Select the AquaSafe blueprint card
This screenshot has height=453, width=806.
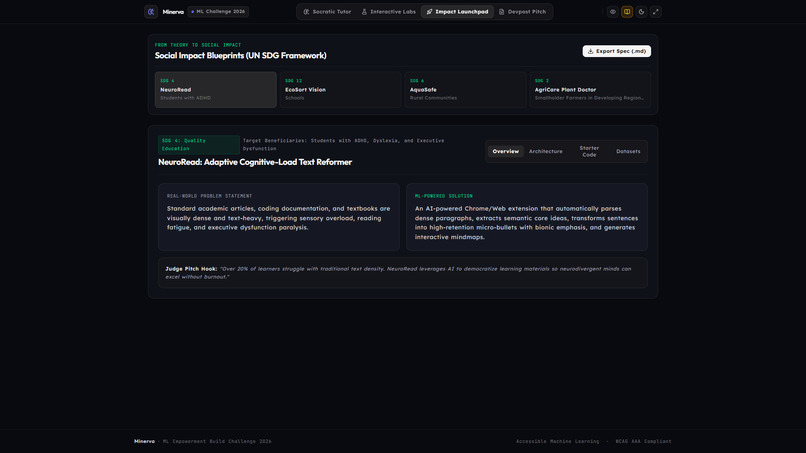pyautogui.click(x=466, y=89)
